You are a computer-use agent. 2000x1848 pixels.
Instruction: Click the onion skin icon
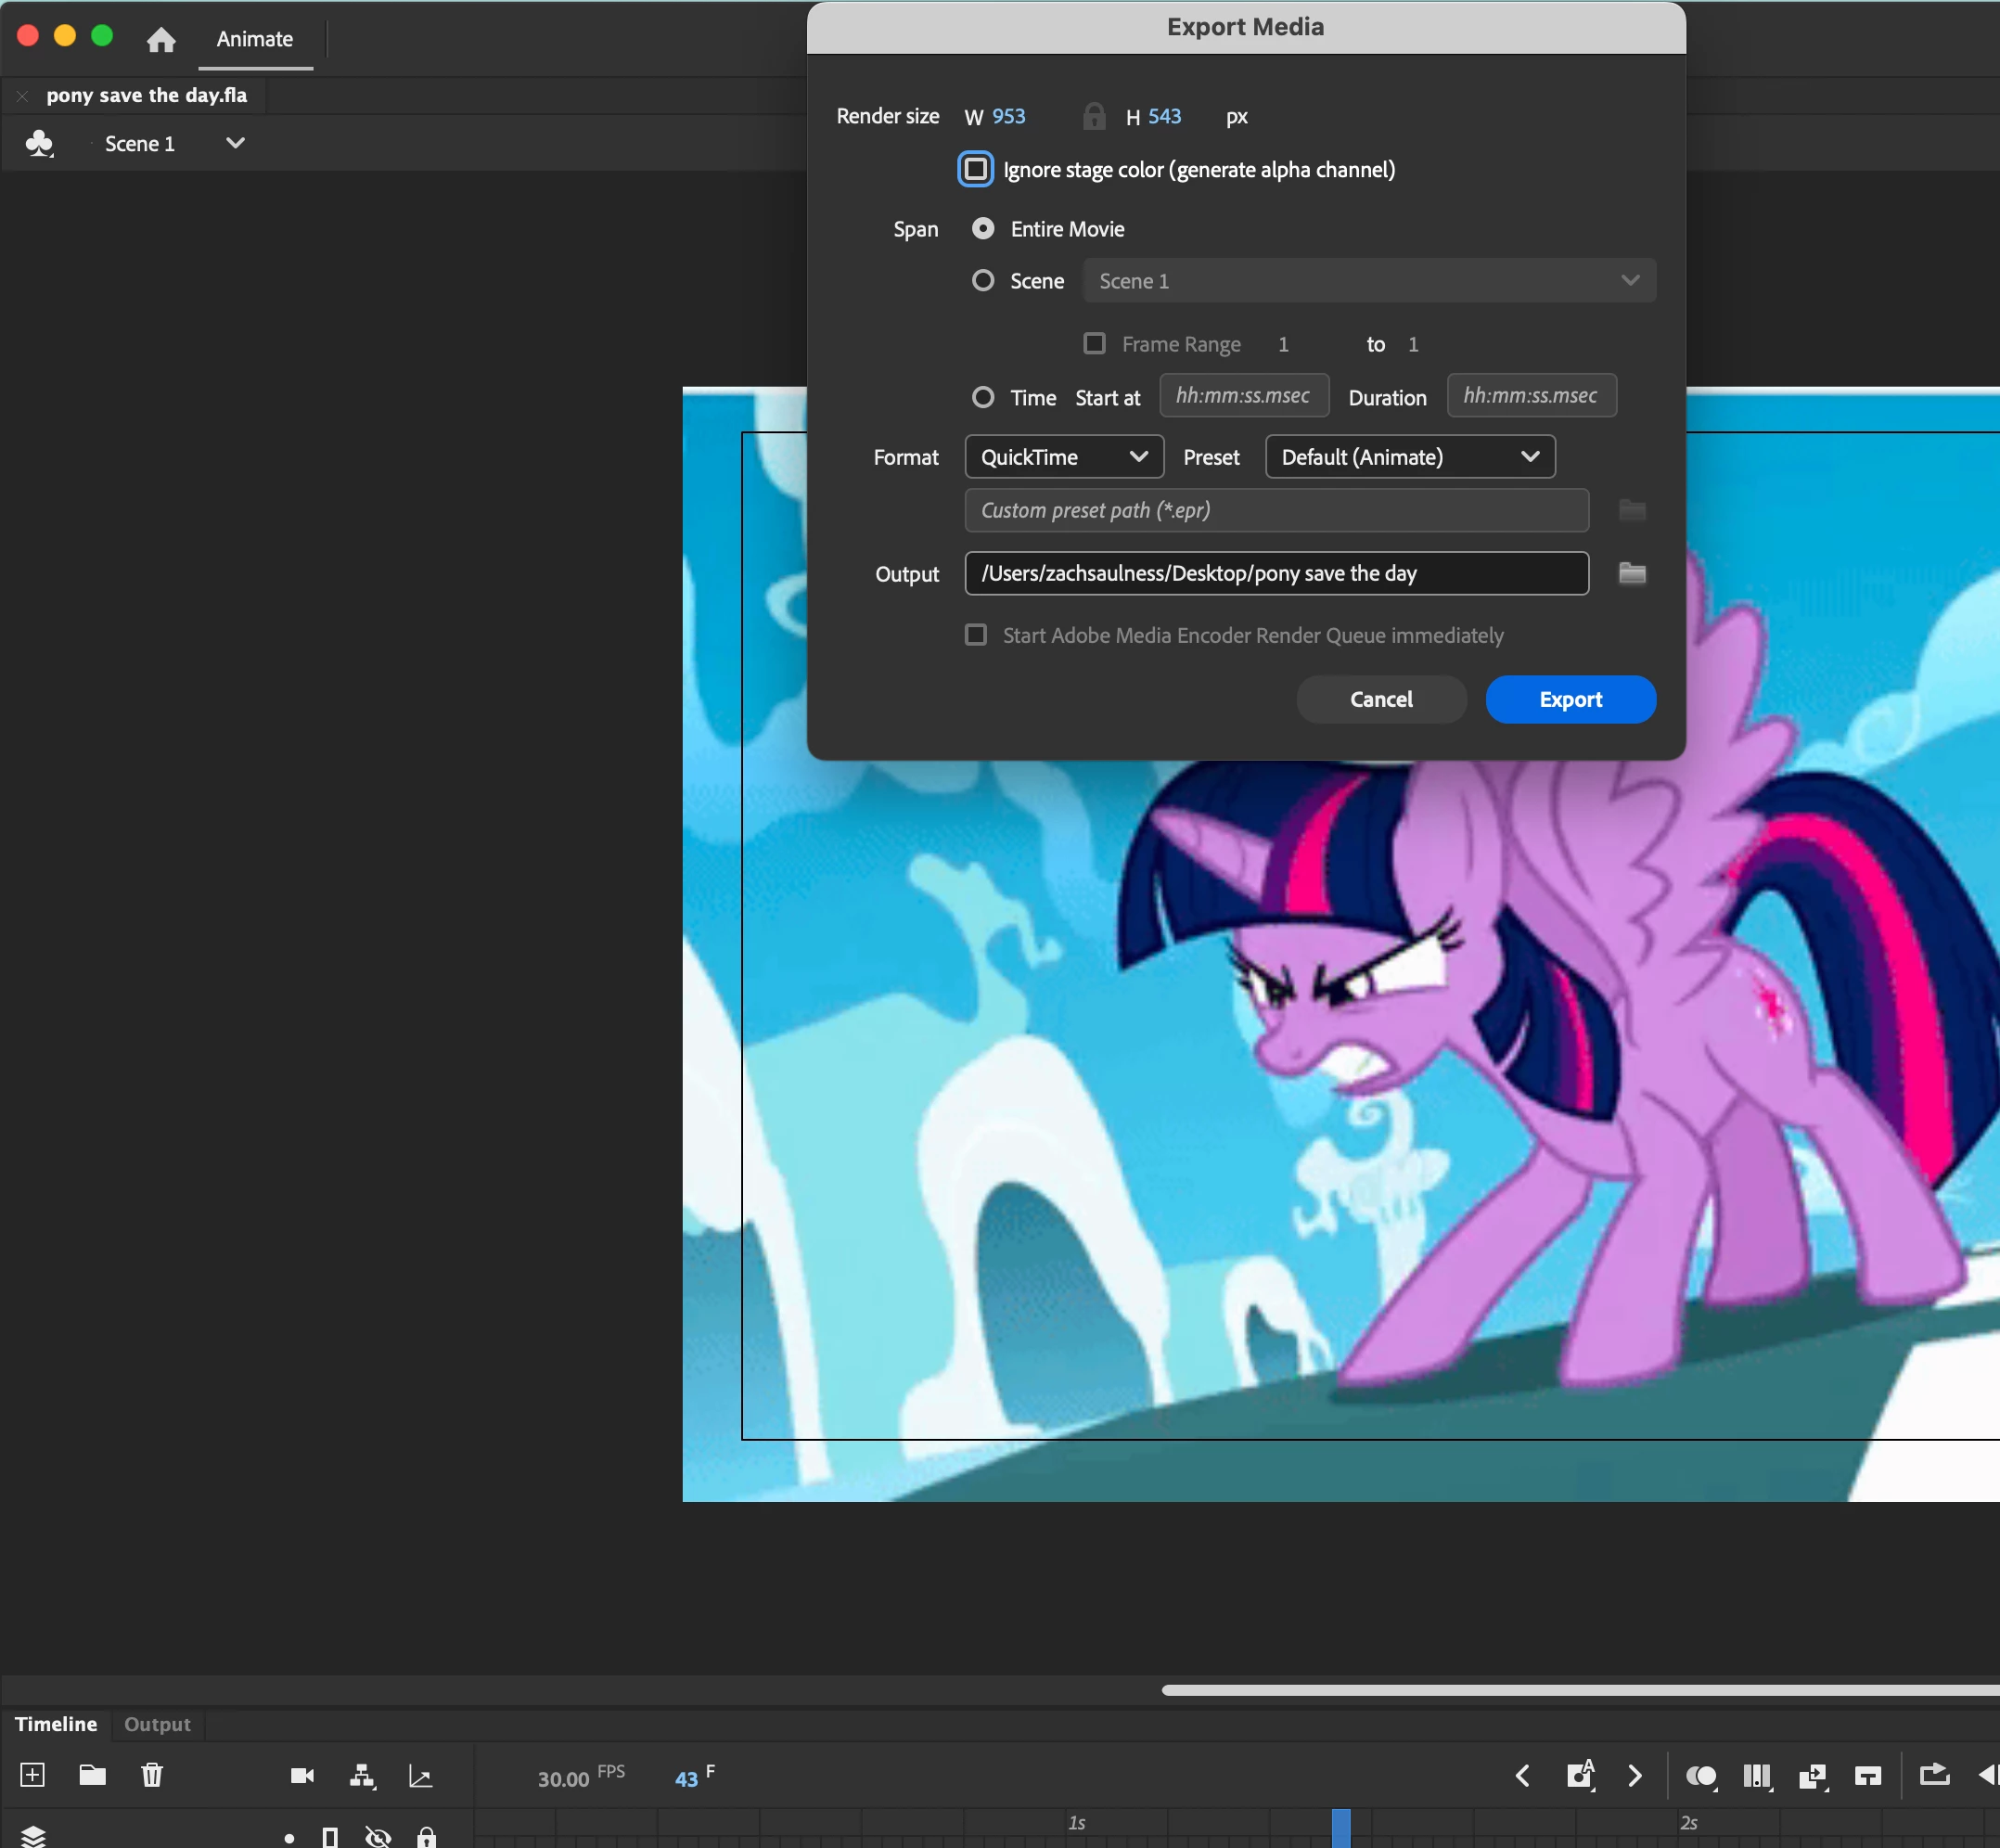[x=1701, y=1775]
